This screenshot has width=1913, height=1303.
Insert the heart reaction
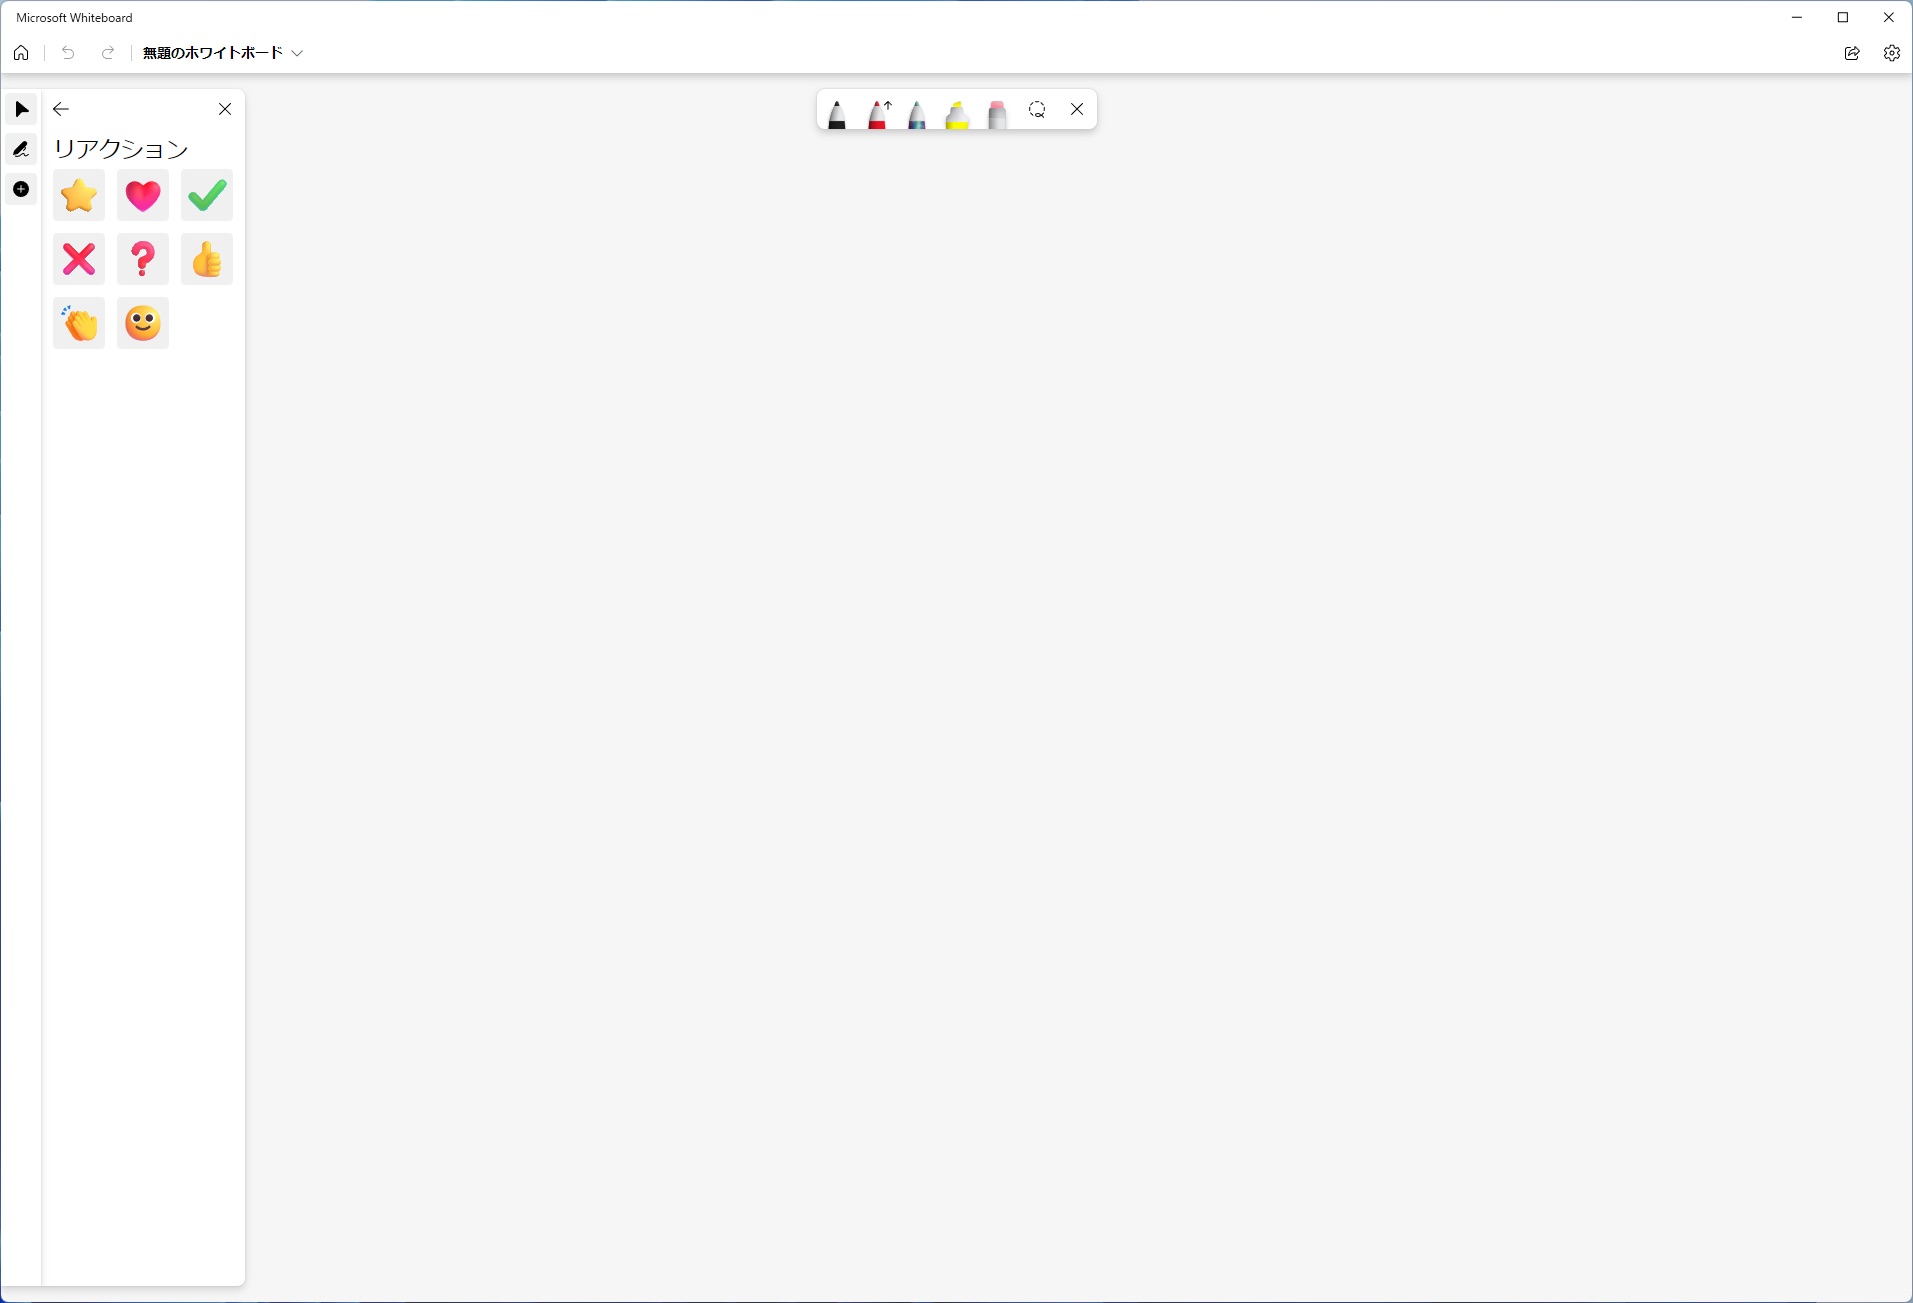(x=143, y=195)
